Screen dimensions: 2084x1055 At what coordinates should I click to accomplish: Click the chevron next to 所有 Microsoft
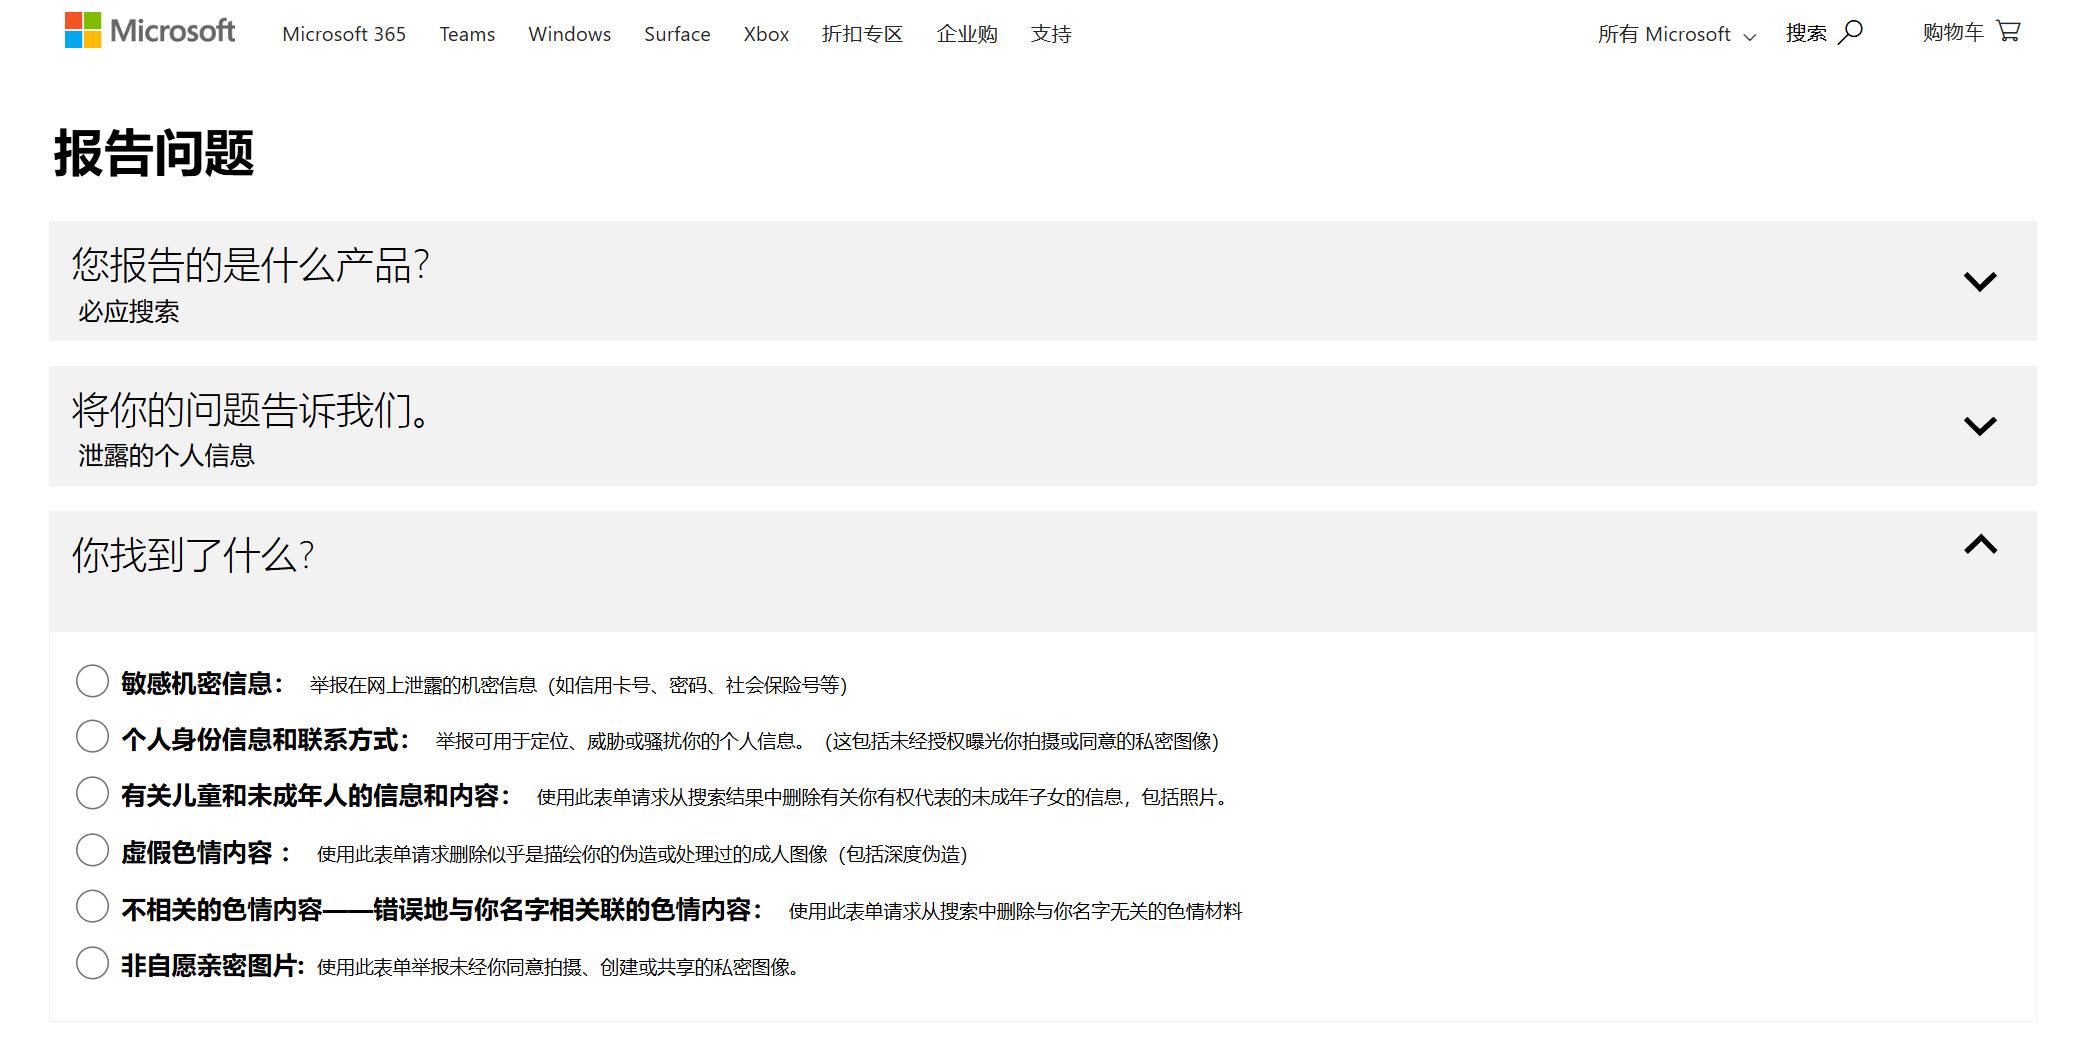(1749, 36)
